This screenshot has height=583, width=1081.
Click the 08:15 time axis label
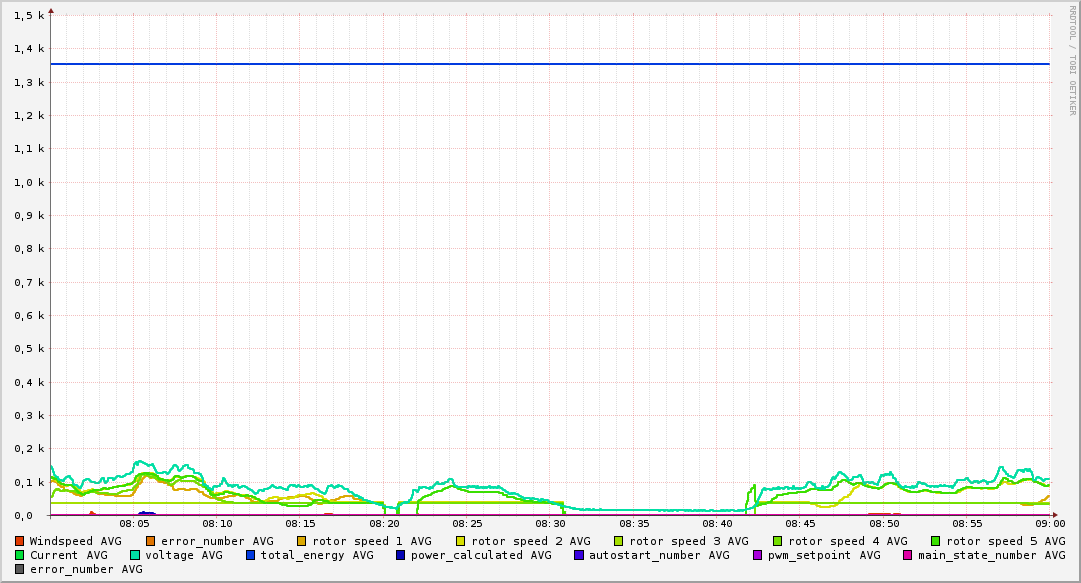(301, 524)
